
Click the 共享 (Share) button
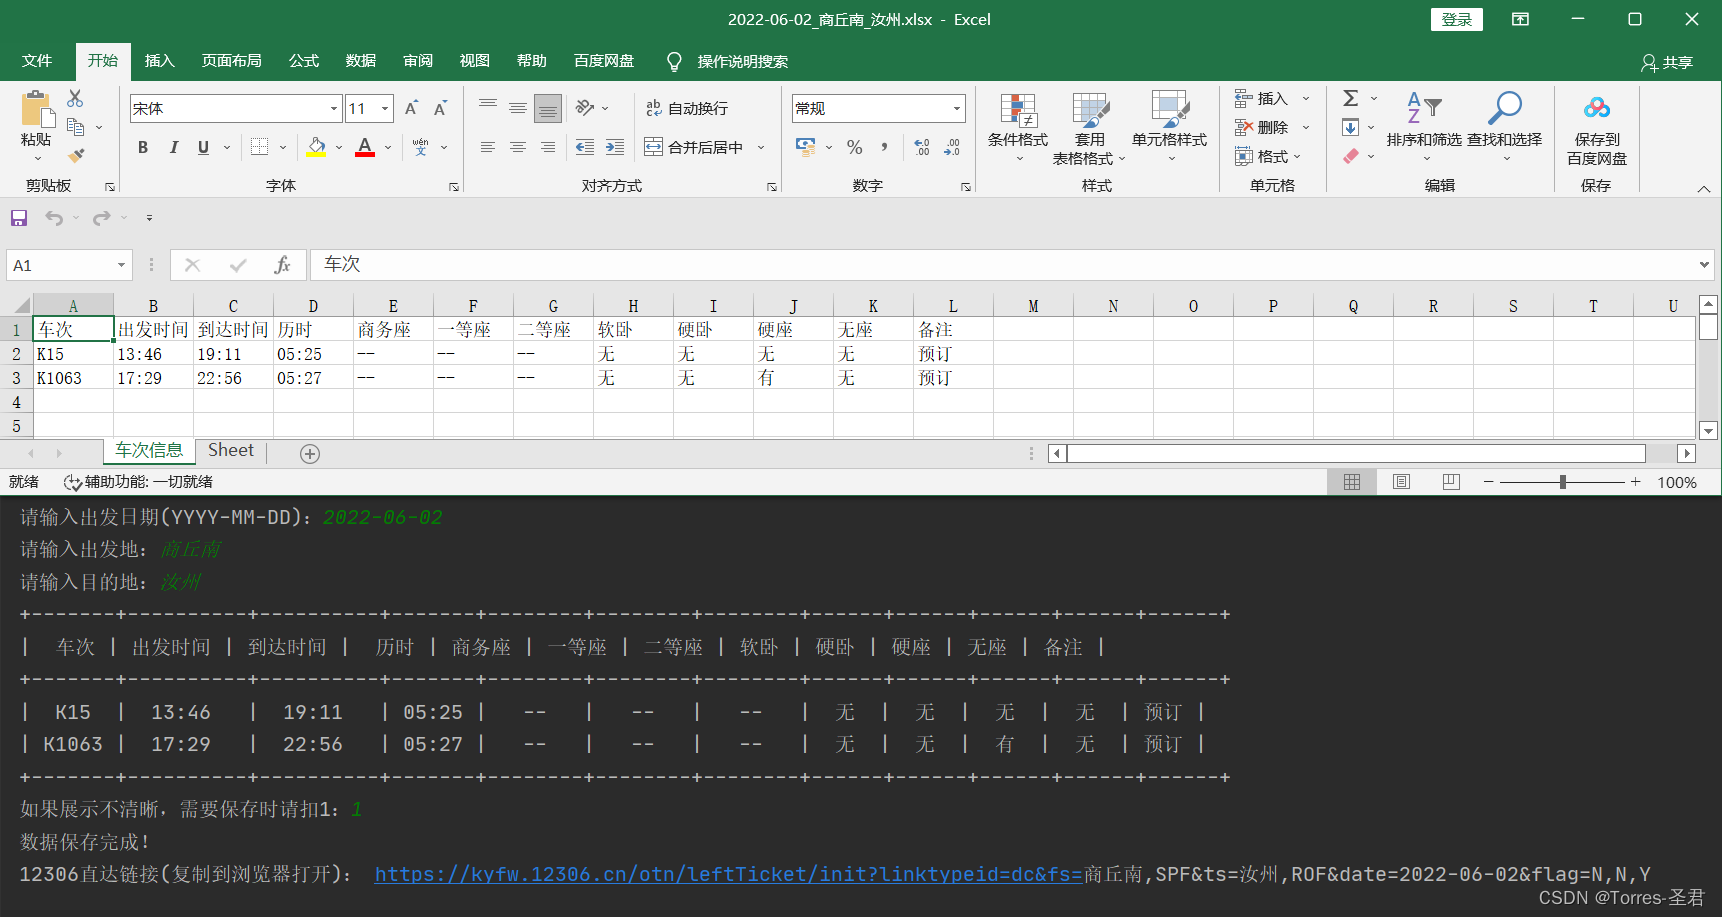[1667, 62]
